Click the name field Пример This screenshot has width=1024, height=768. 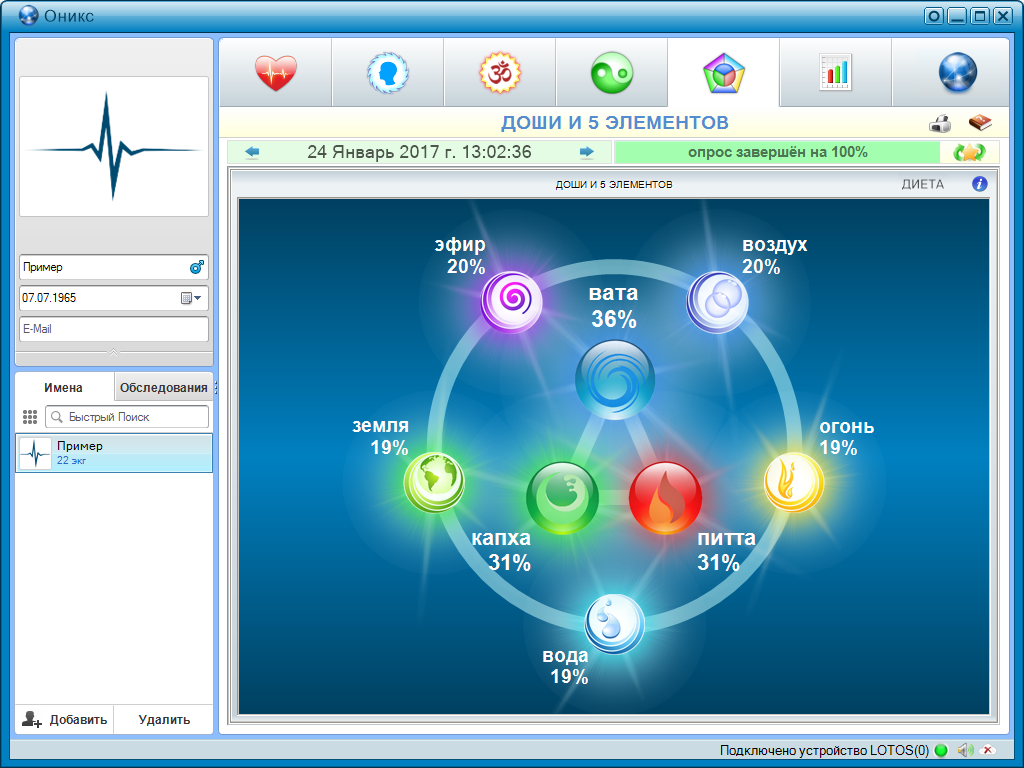point(114,267)
